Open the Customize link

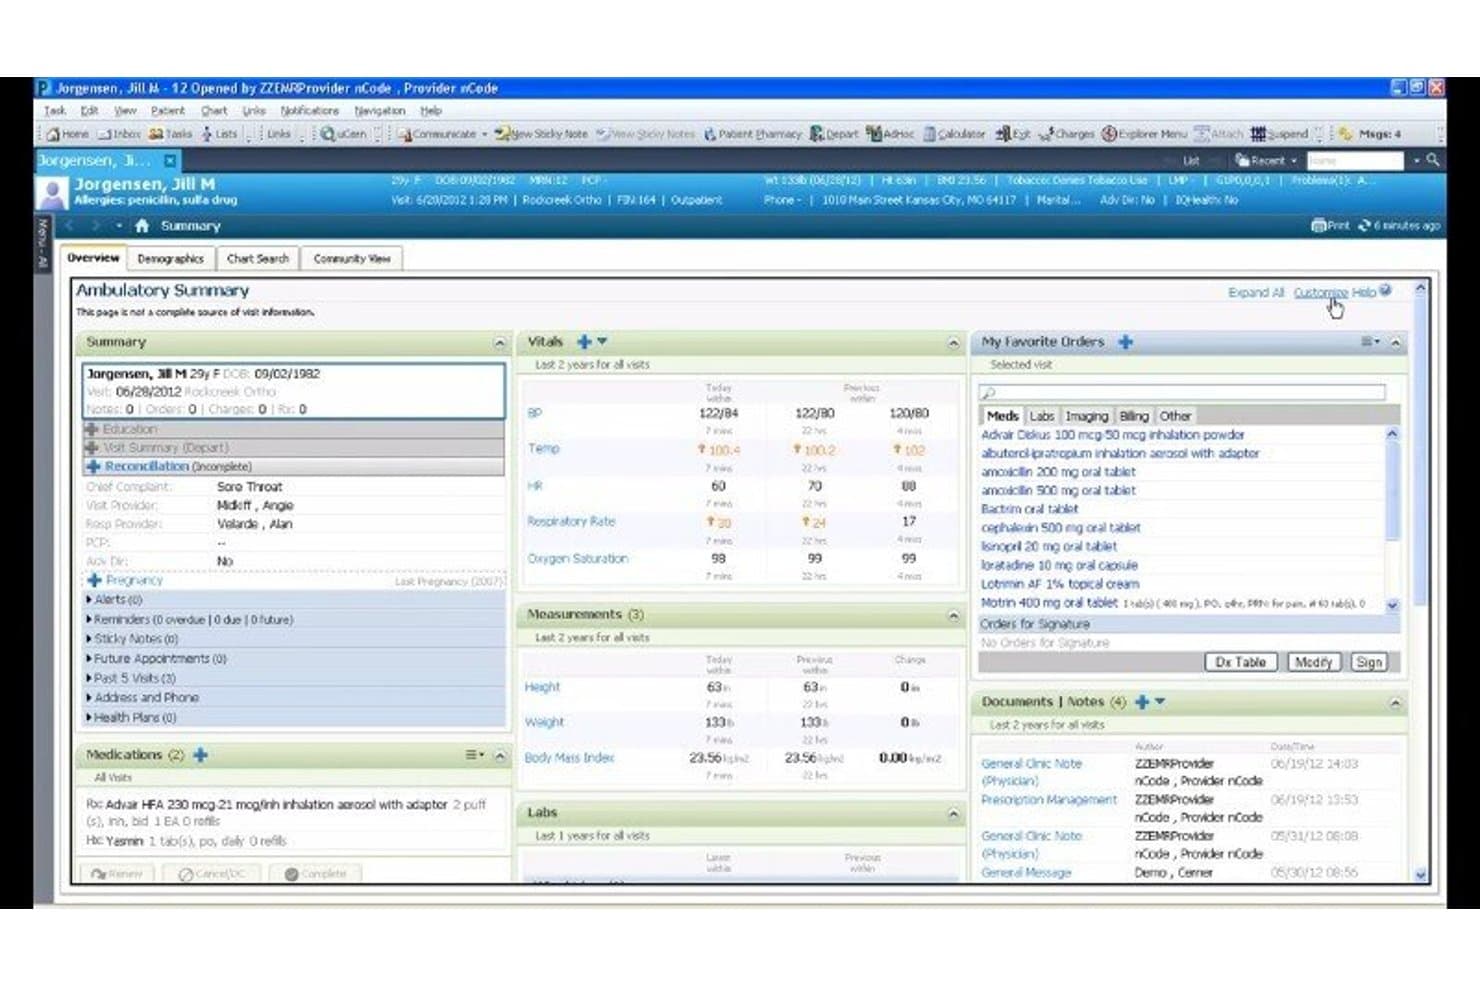pos(1320,293)
